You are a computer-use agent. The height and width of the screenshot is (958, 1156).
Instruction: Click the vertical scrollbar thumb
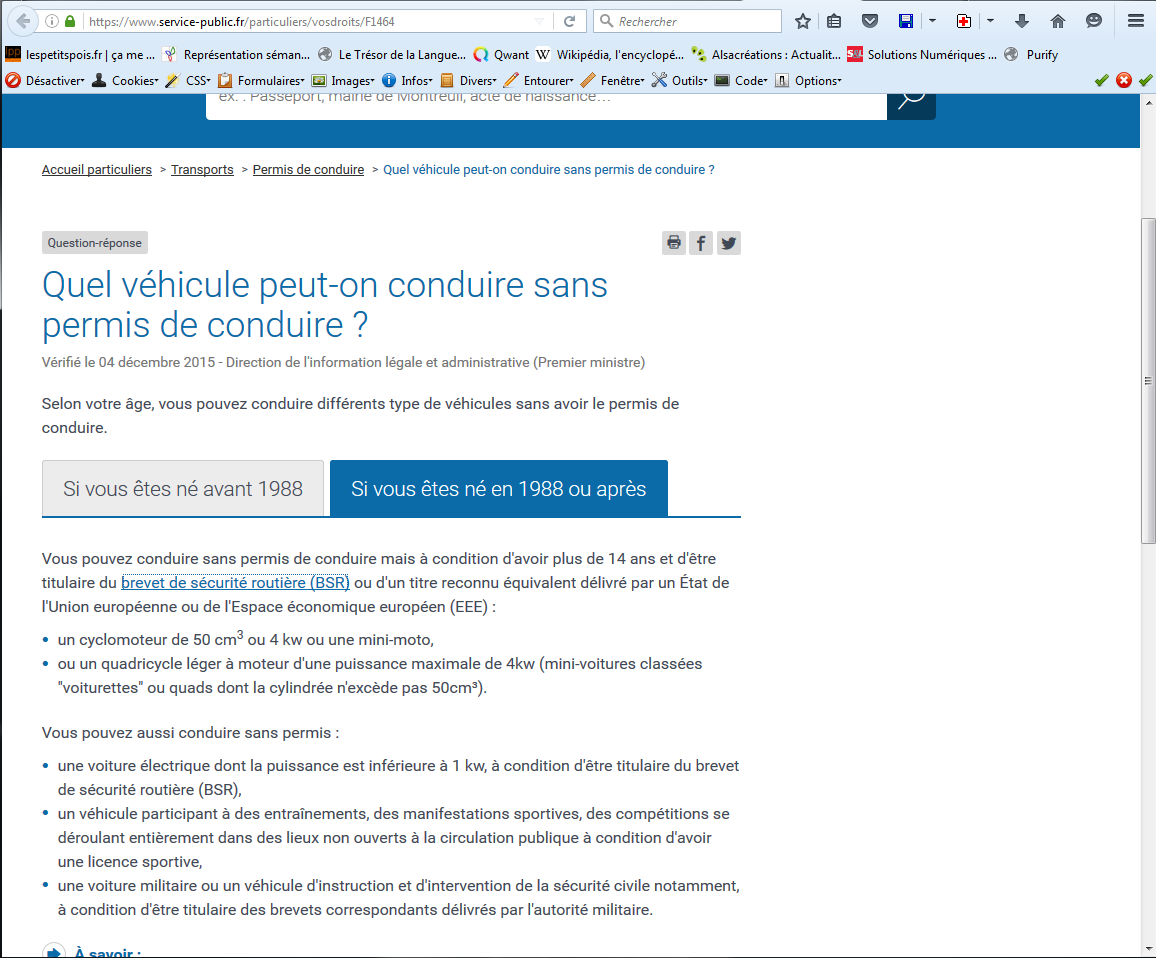1148,381
